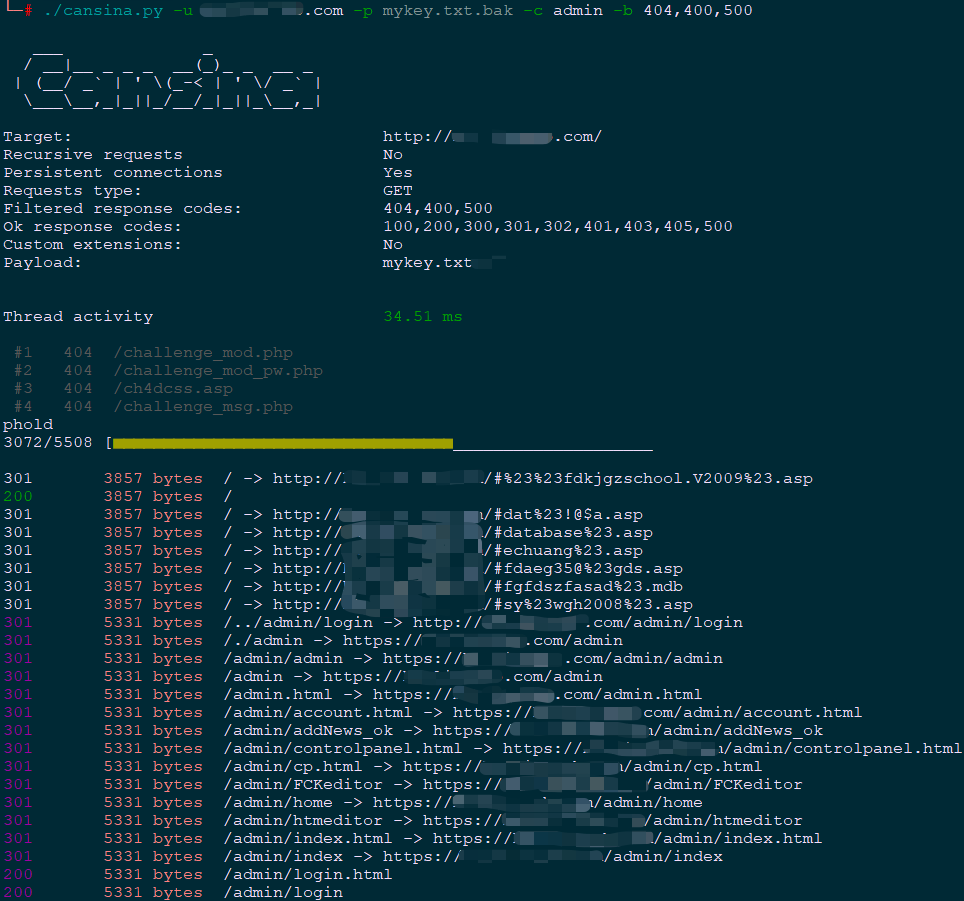Click the yellow scan progress bar
The height and width of the screenshot is (901, 964).
[x=283, y=443]
